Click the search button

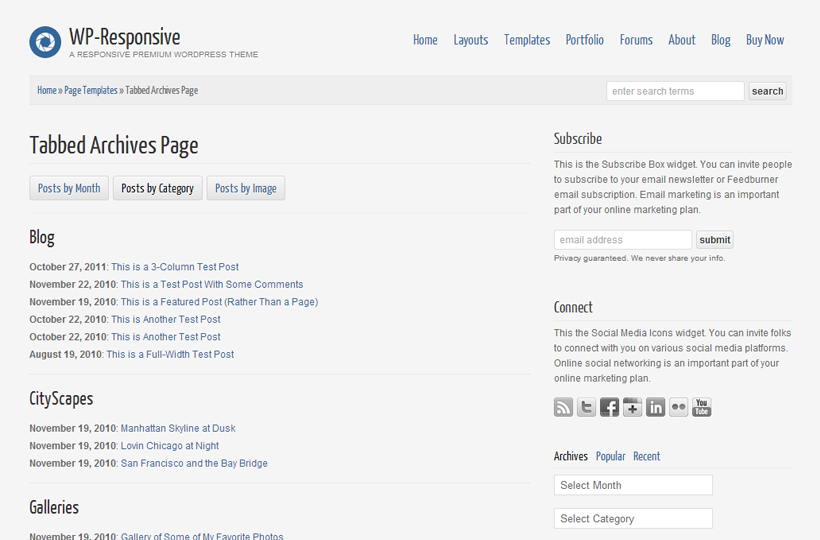[x=767, y=91]
